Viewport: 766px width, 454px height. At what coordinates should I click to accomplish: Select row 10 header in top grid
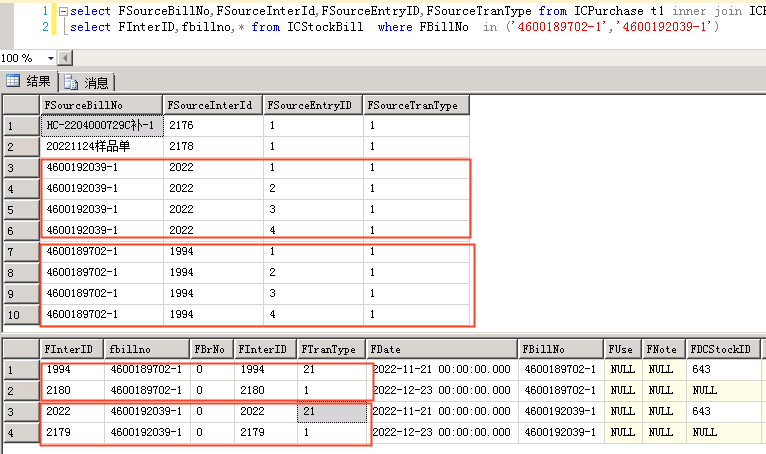(19, 314)
